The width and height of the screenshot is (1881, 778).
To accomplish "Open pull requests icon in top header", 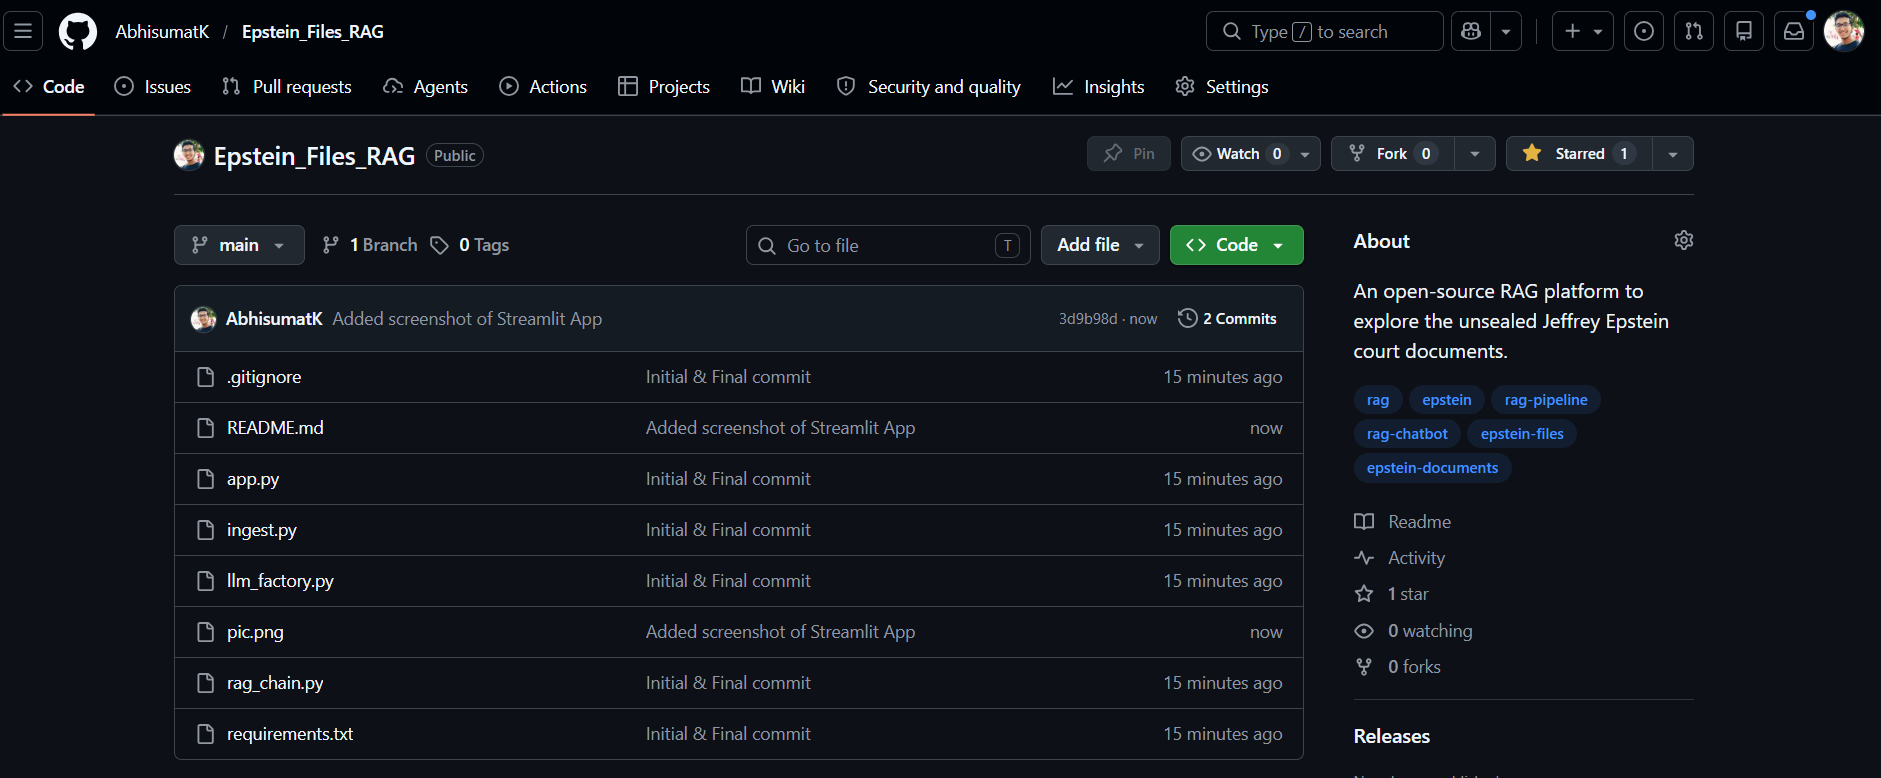I will [1694, 31].
